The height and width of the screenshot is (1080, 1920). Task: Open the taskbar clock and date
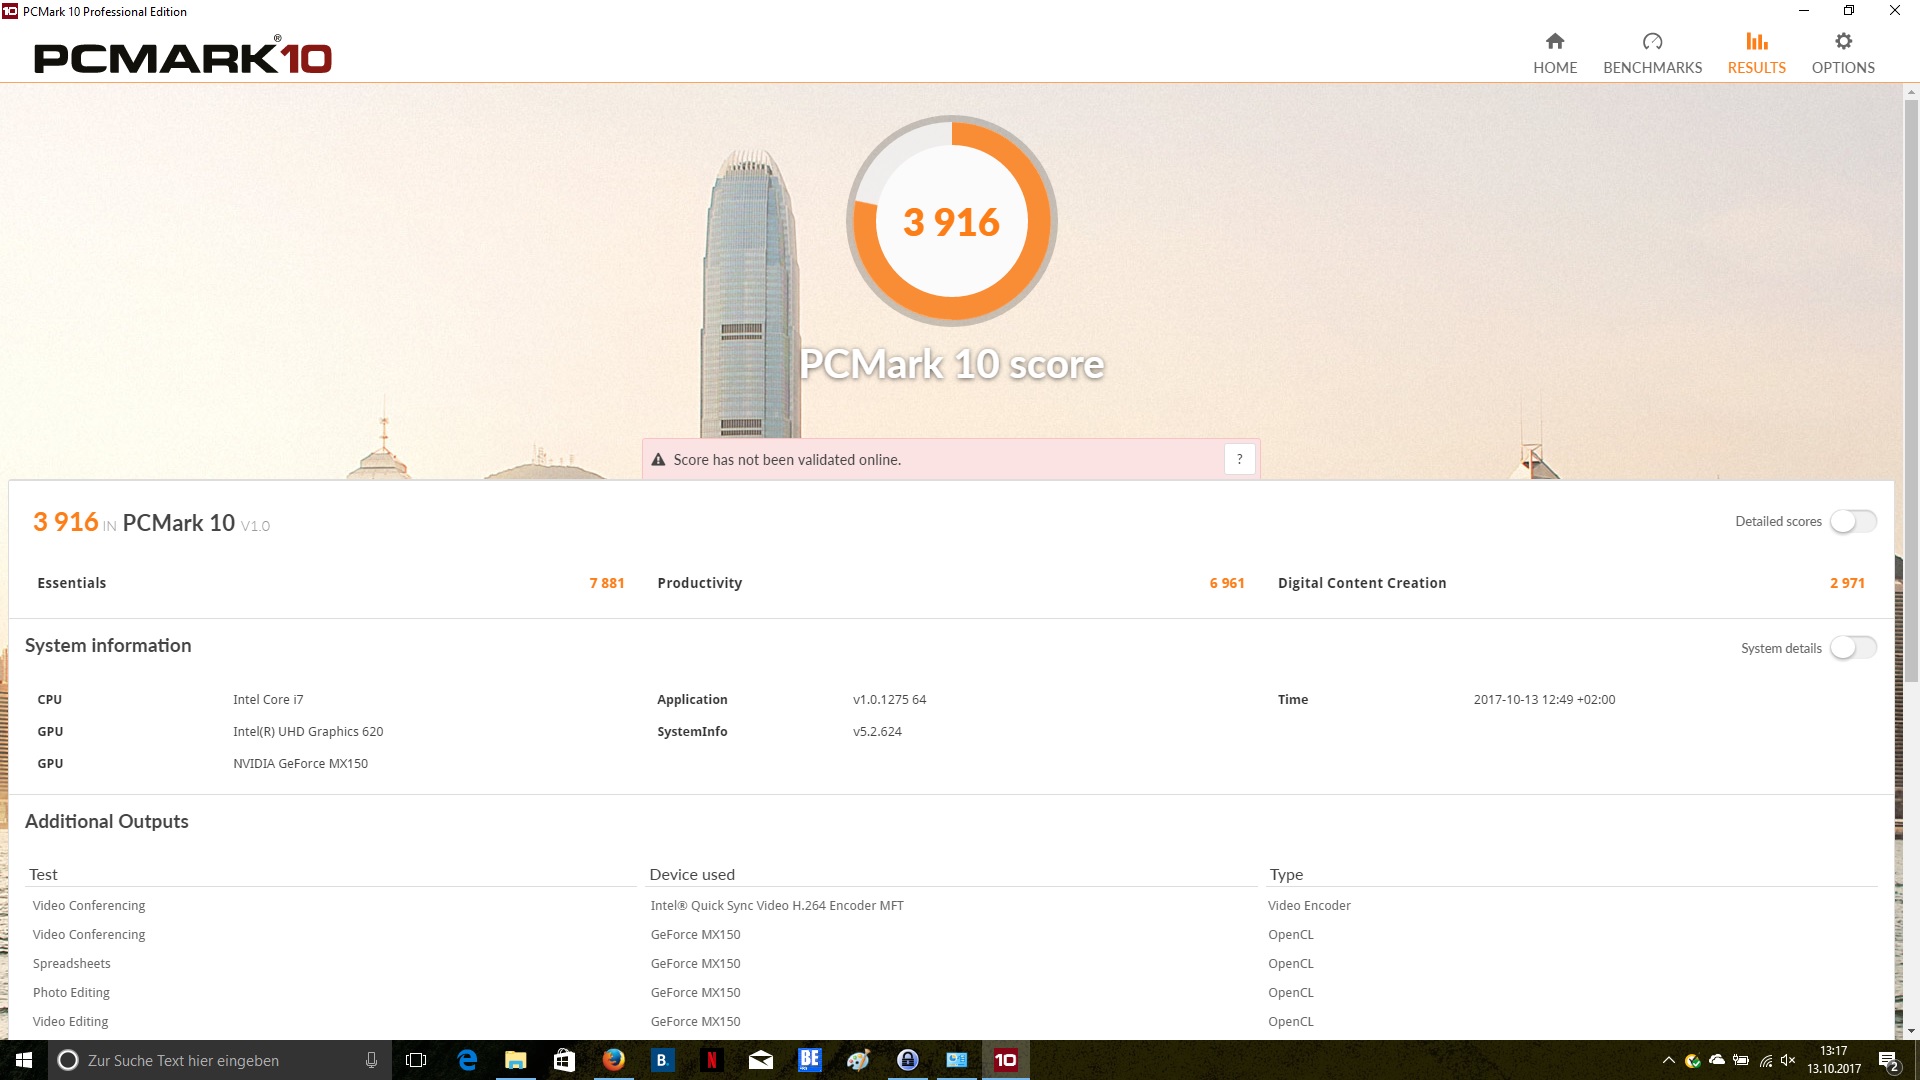(1834, 1060)
